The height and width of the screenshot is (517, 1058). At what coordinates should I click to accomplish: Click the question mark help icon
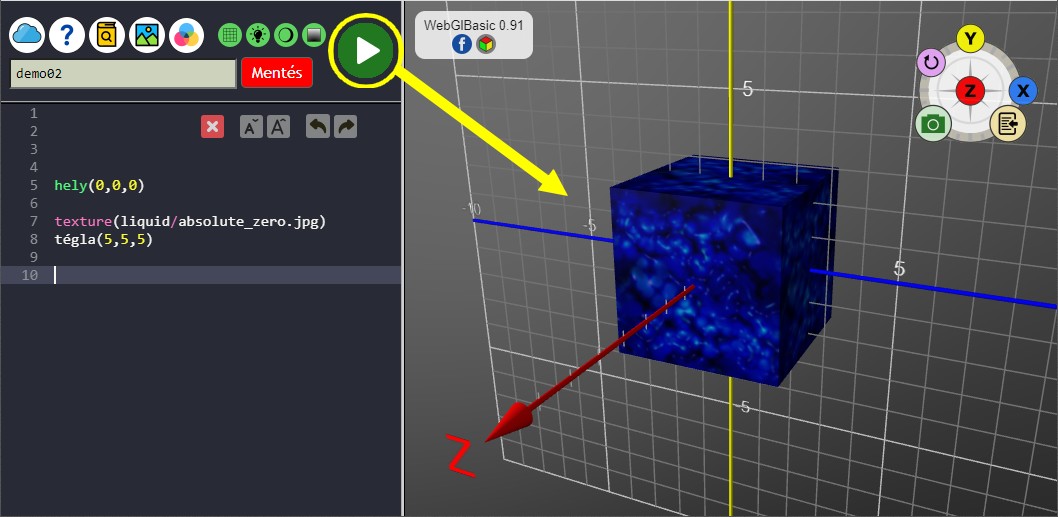pyautogui.click(x=67, y=35)
